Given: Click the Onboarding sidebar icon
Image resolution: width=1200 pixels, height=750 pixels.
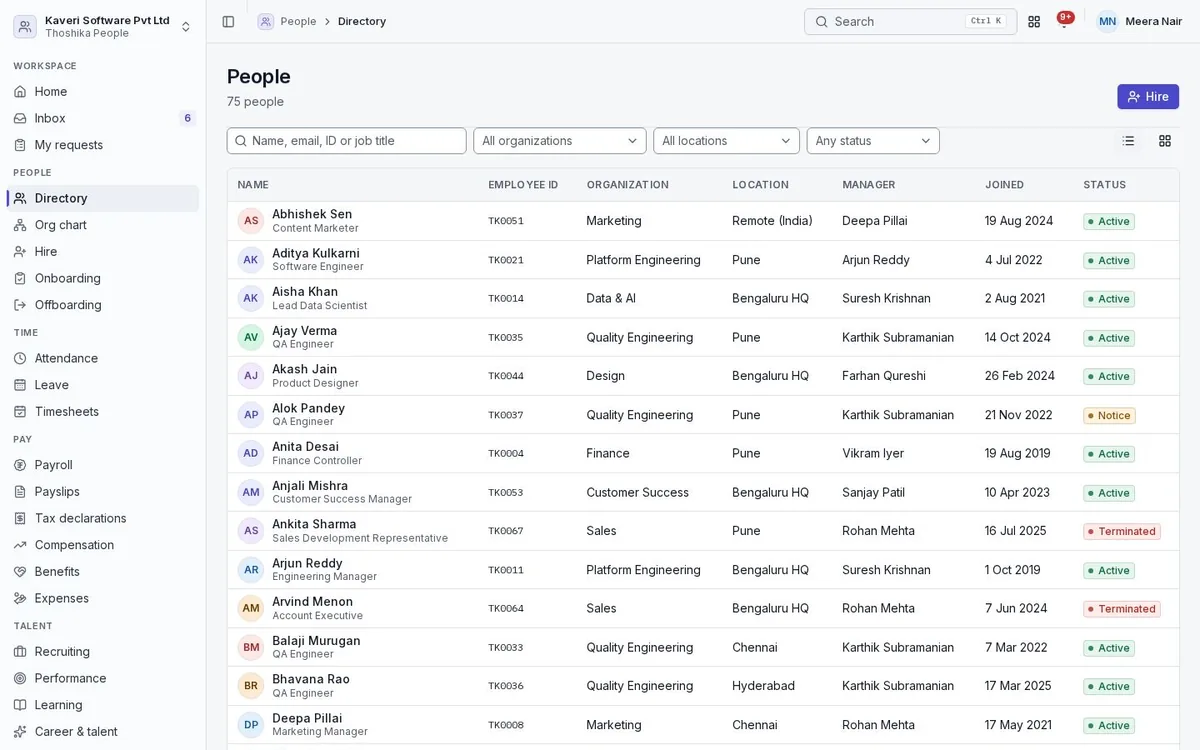Looking at the screenshot, I should coord(20,278).
